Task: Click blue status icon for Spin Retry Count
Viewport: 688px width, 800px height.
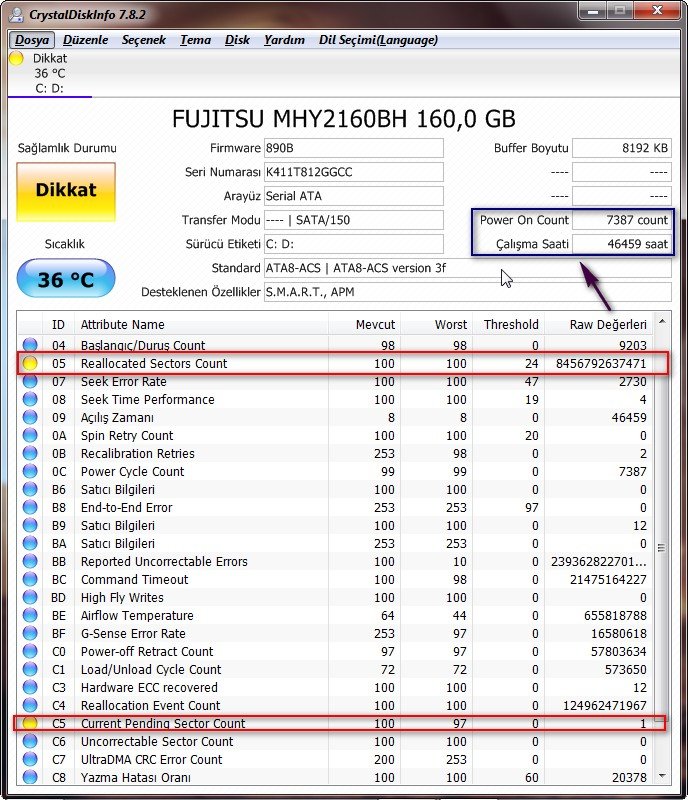Action: click(x=30, y=435)
